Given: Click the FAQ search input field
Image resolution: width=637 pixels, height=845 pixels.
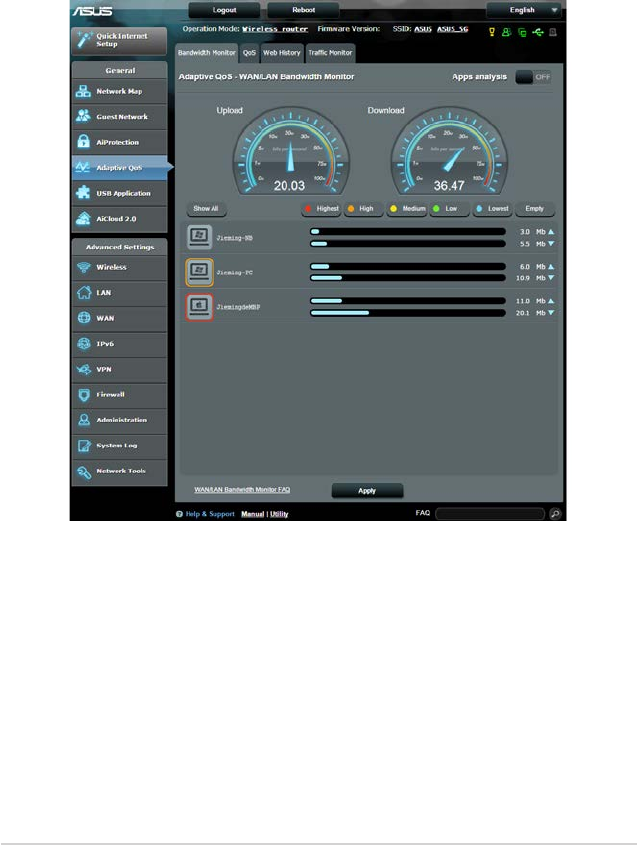Looking at the screenshot, I should click(490, 514).
